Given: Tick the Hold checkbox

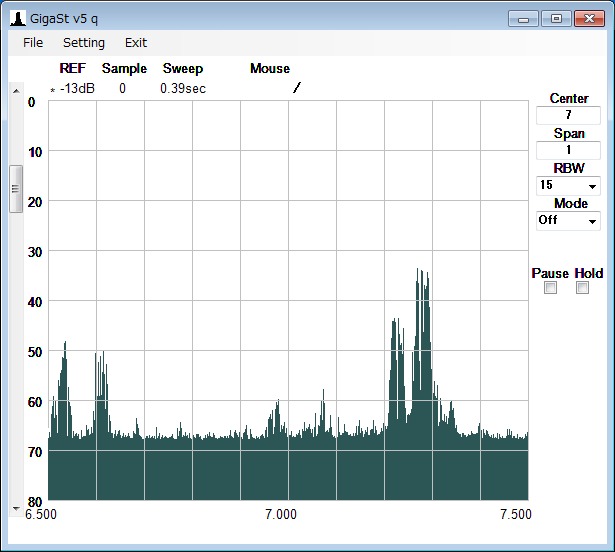Looking at the screenshot, I should coord(583,288).
